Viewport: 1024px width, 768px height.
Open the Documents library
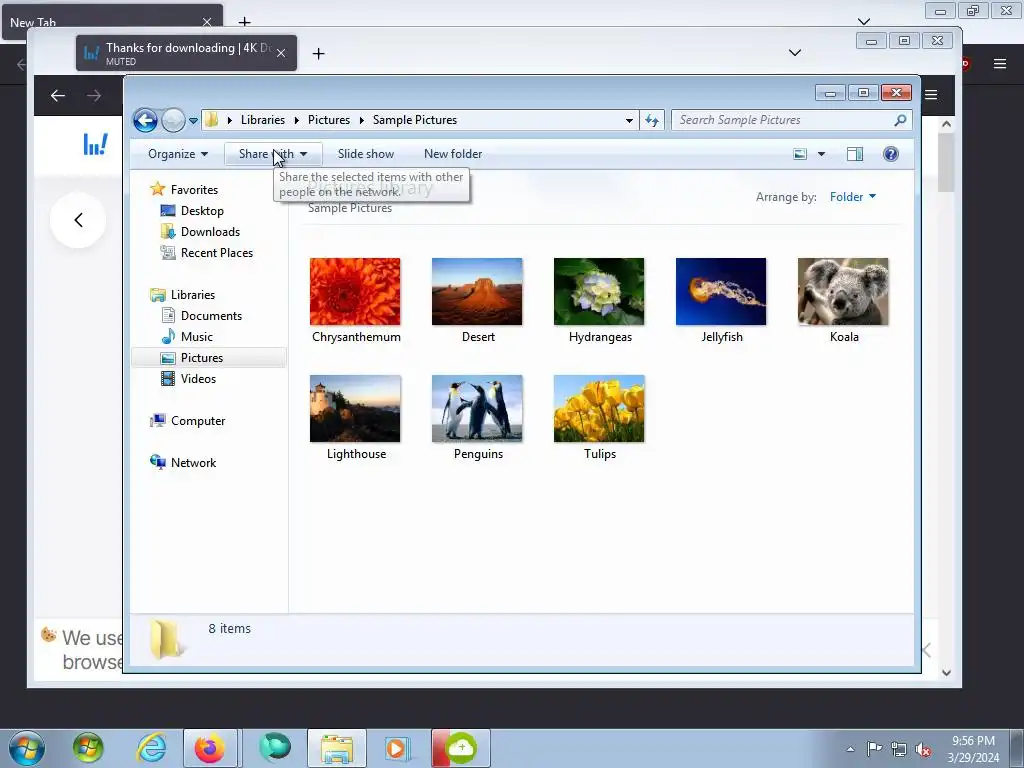click(x=211, y=315)
